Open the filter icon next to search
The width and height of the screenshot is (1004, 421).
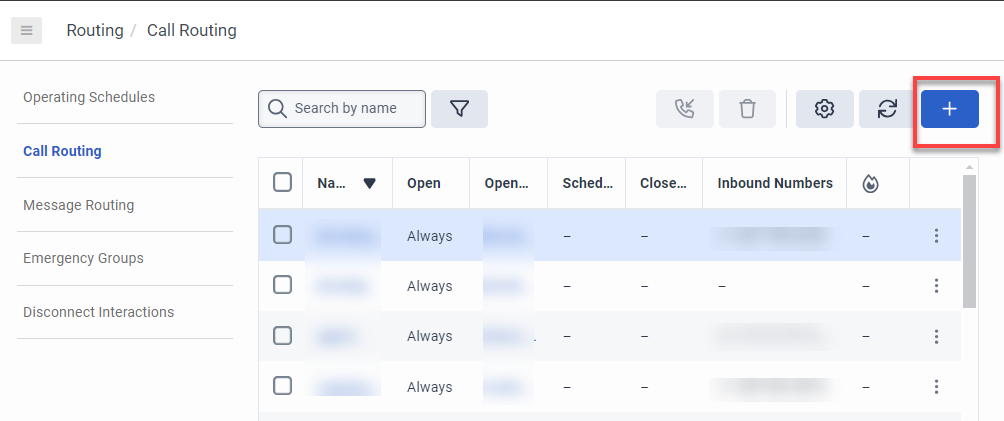[x=459, y=109]
